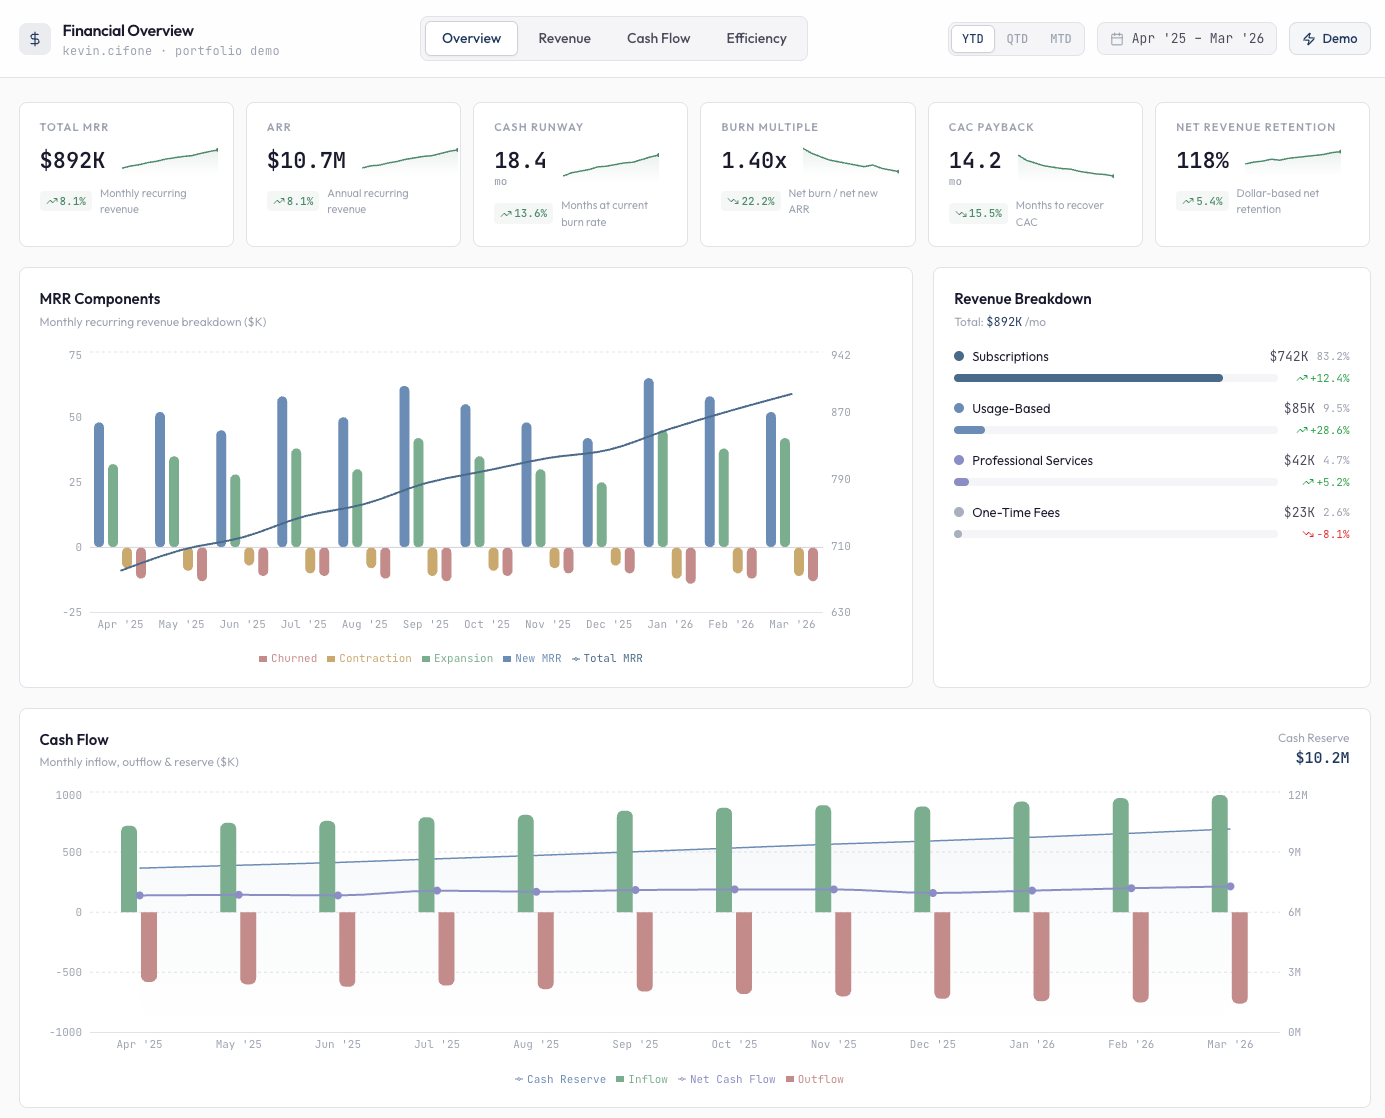Click the Burn Multiple sparkline chart
This screenshot has height=1118, width=1385.
point(851,161)
